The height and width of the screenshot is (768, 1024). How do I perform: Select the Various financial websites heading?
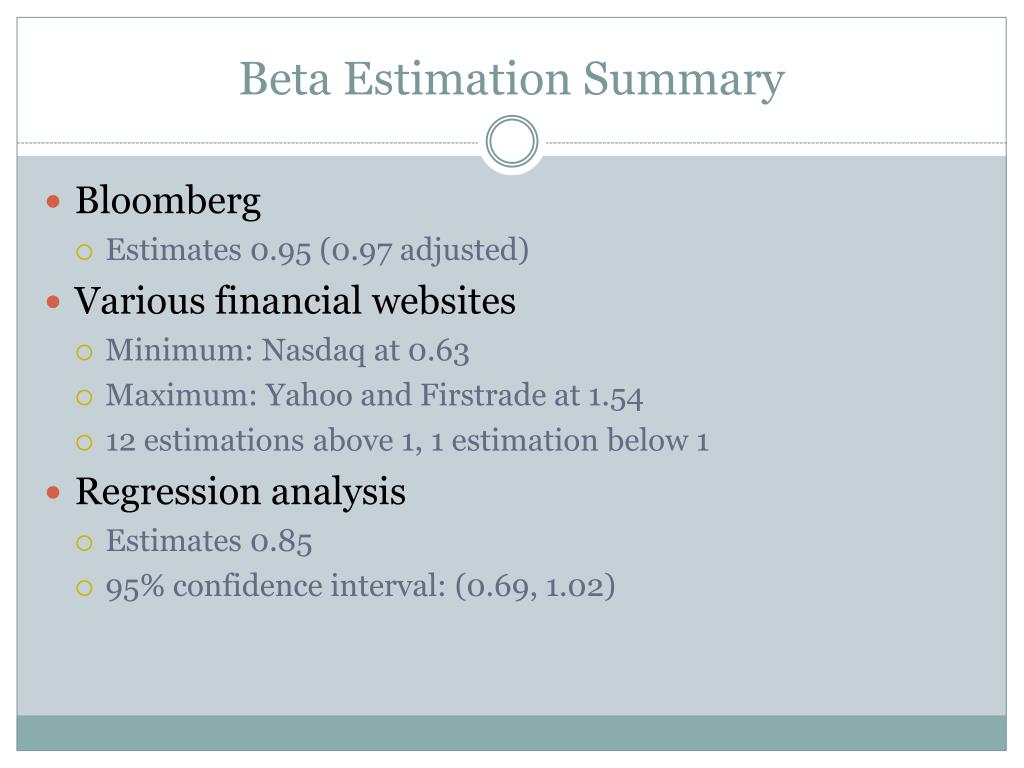point(295,301)
